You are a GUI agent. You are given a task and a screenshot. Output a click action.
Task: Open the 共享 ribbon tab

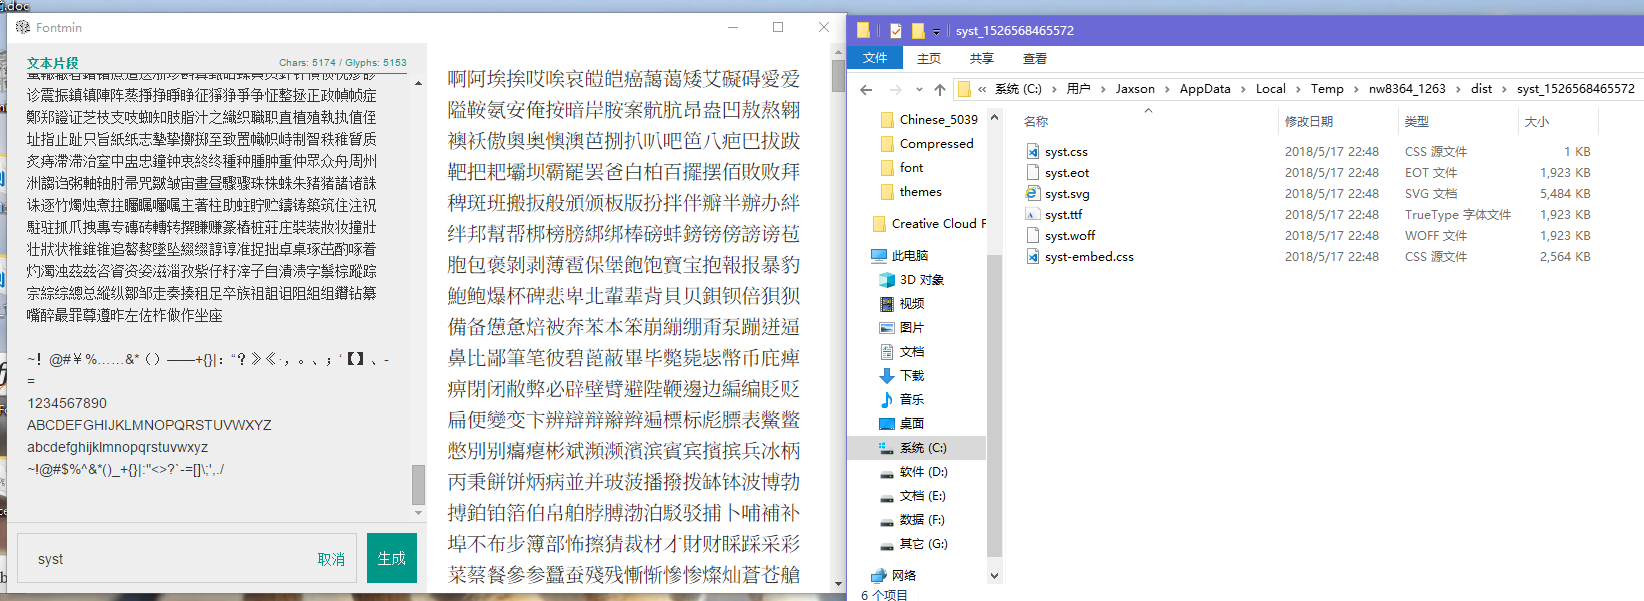click(982, 58)
